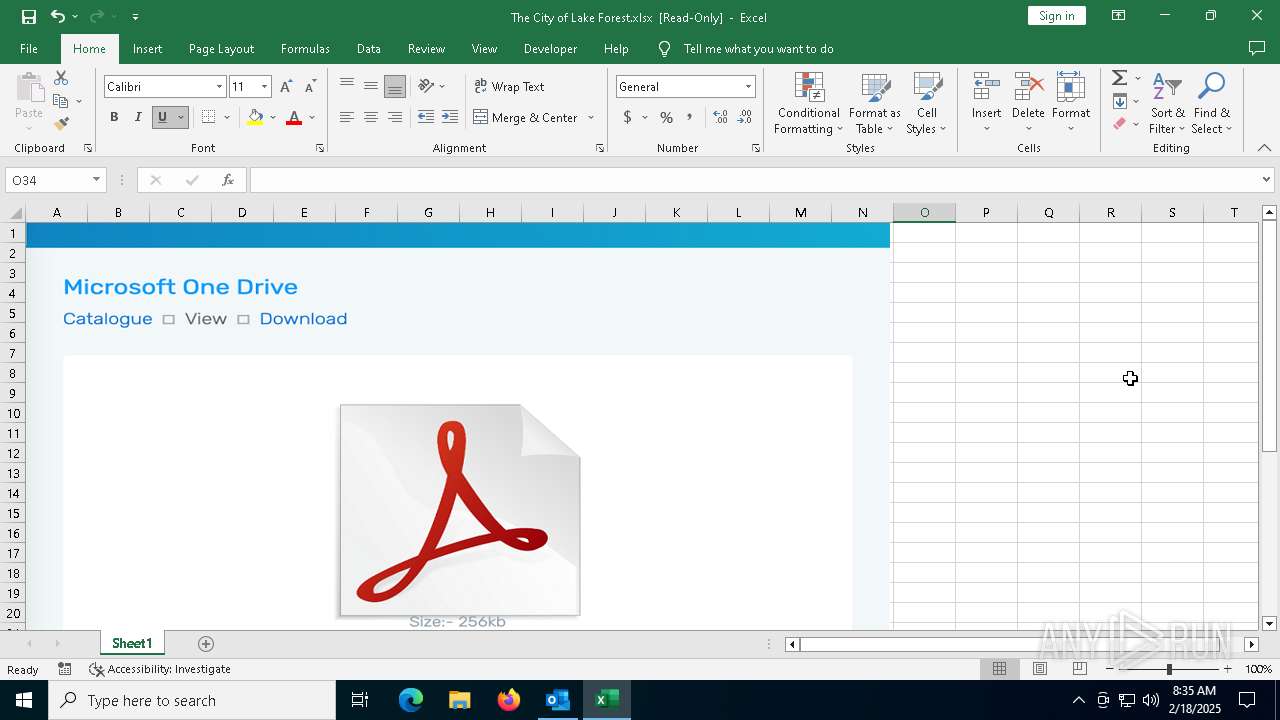Viewport: 1280px width, 720px height.
Task: Switch to Normal view
Action: click(999, 669)
